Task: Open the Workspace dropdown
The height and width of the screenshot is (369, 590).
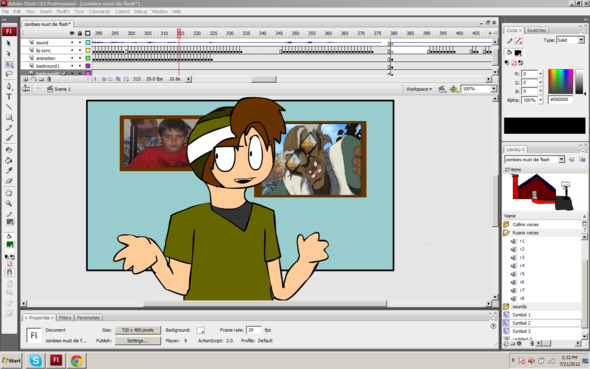Action: (x=419, y=89)
